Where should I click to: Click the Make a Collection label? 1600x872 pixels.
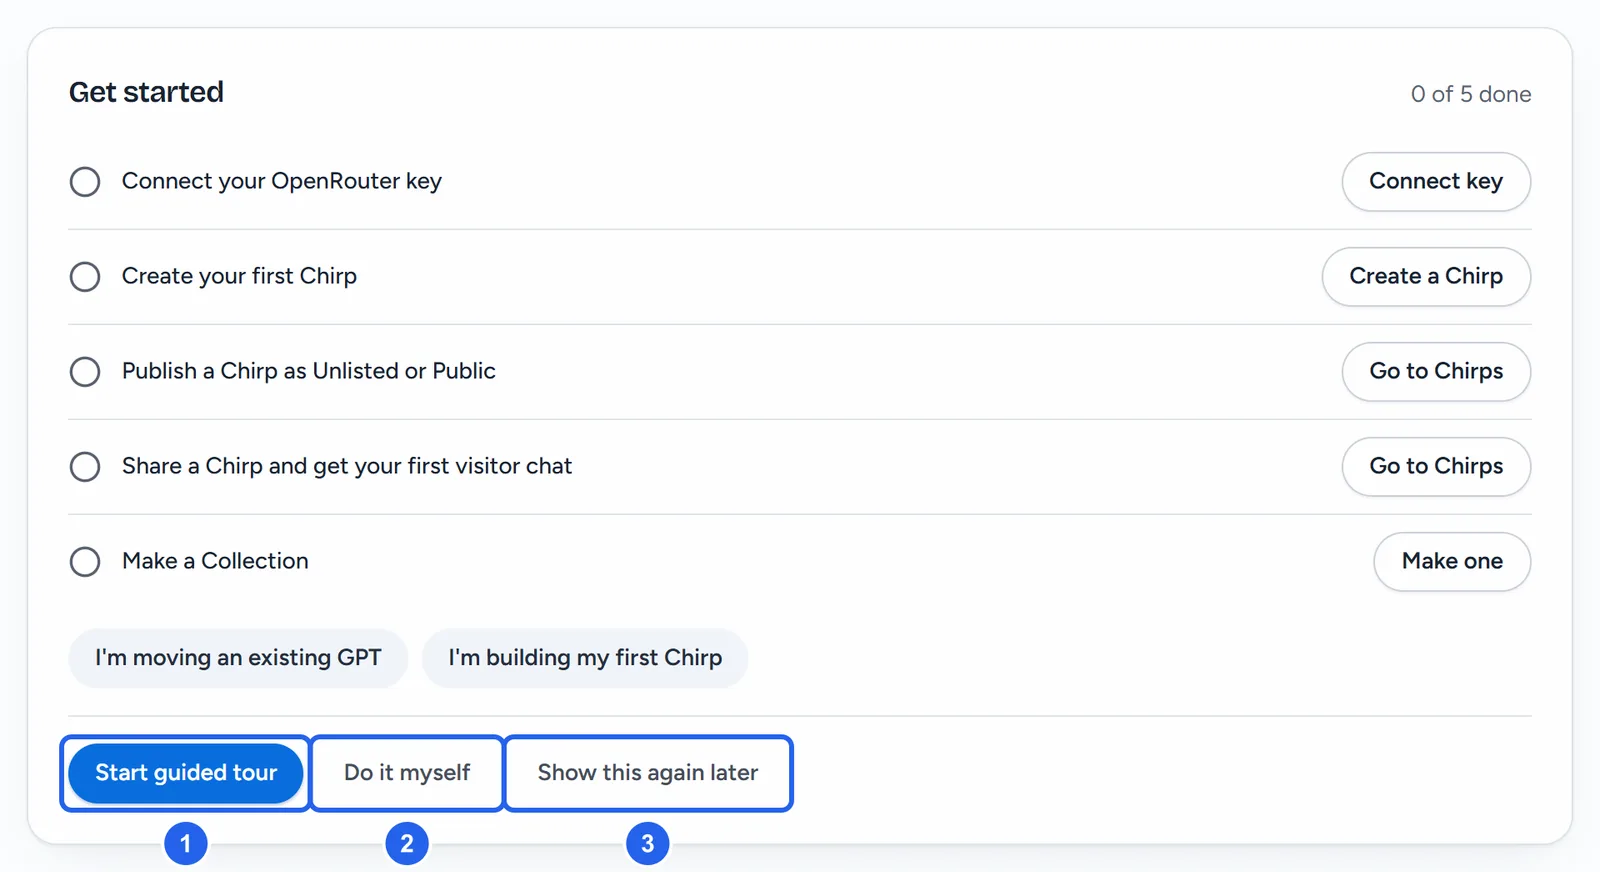(215, 561)
